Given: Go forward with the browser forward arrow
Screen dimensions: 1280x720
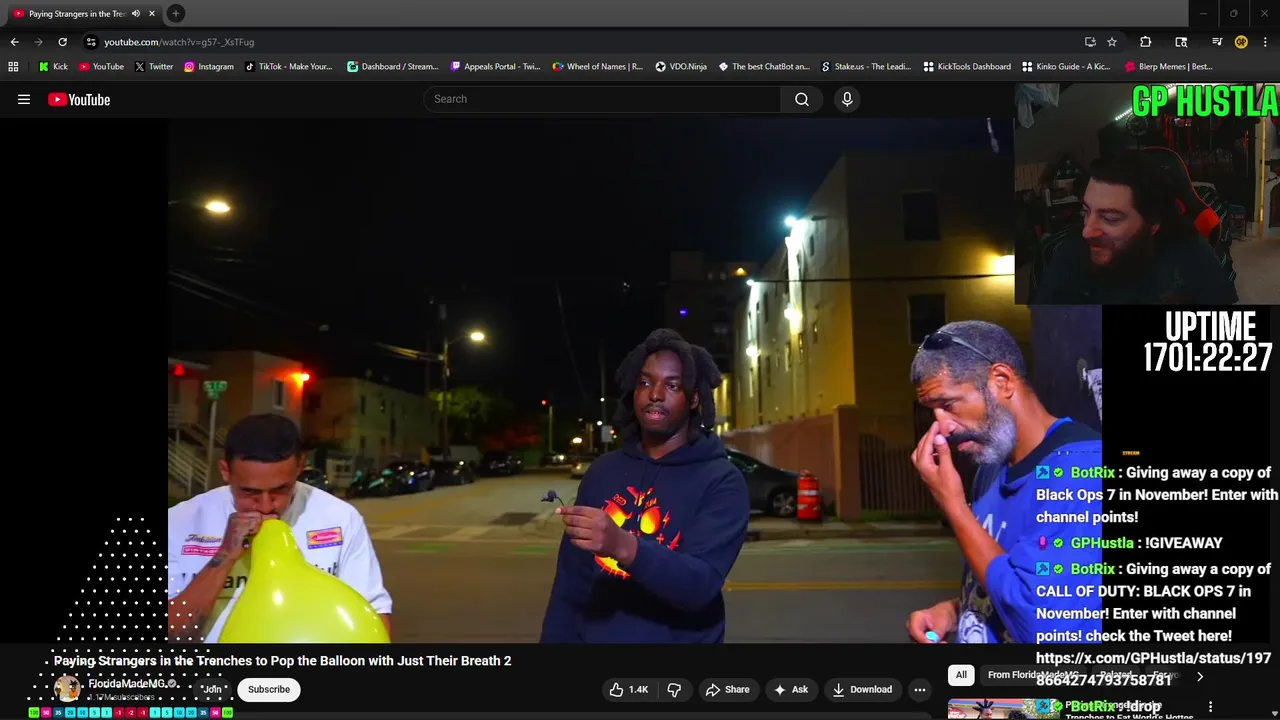Looking at the screenshot, I should (38, 42).
